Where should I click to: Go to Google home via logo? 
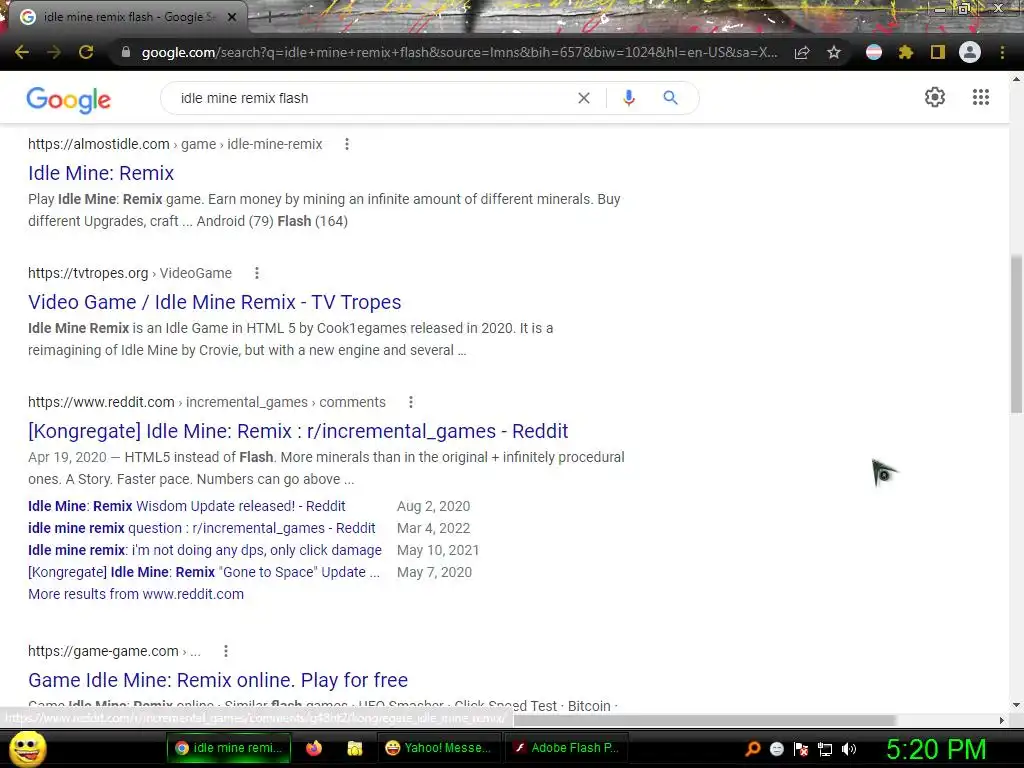69,99
